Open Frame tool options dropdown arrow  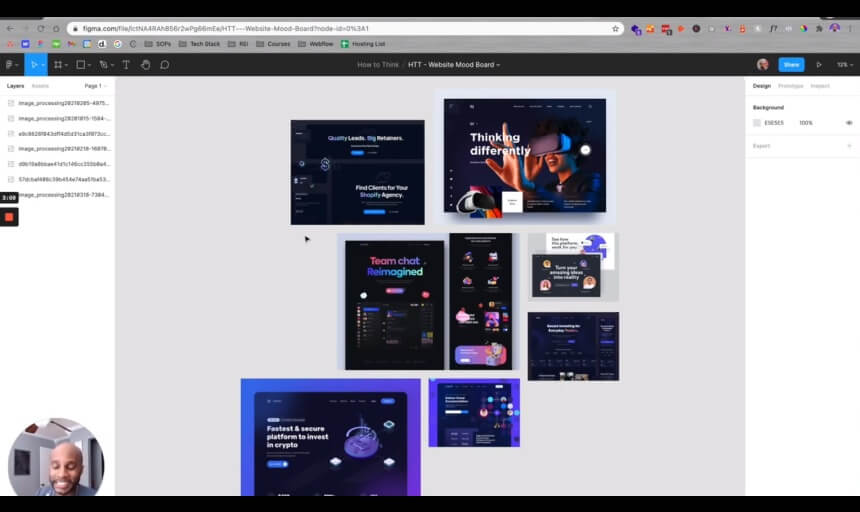[66, 65]
